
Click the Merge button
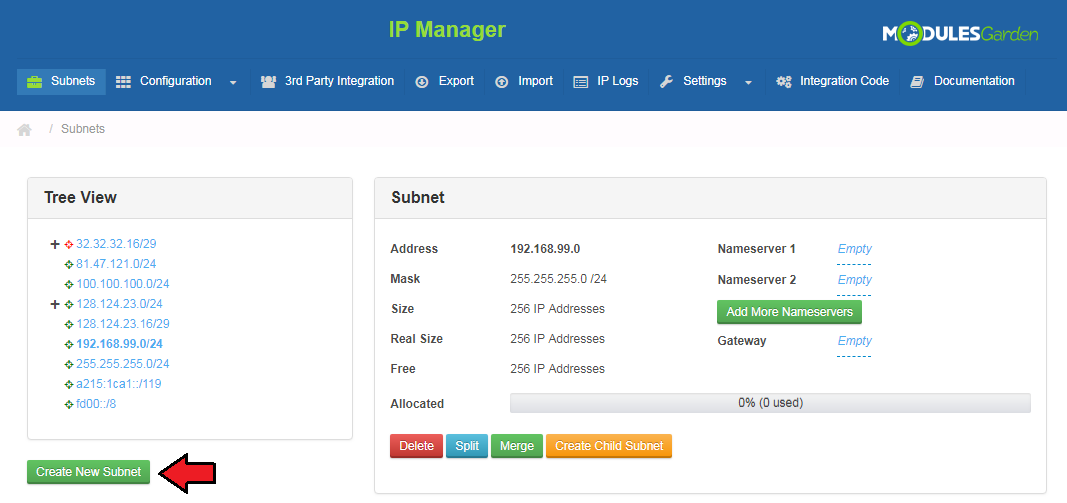coord(517,447)
